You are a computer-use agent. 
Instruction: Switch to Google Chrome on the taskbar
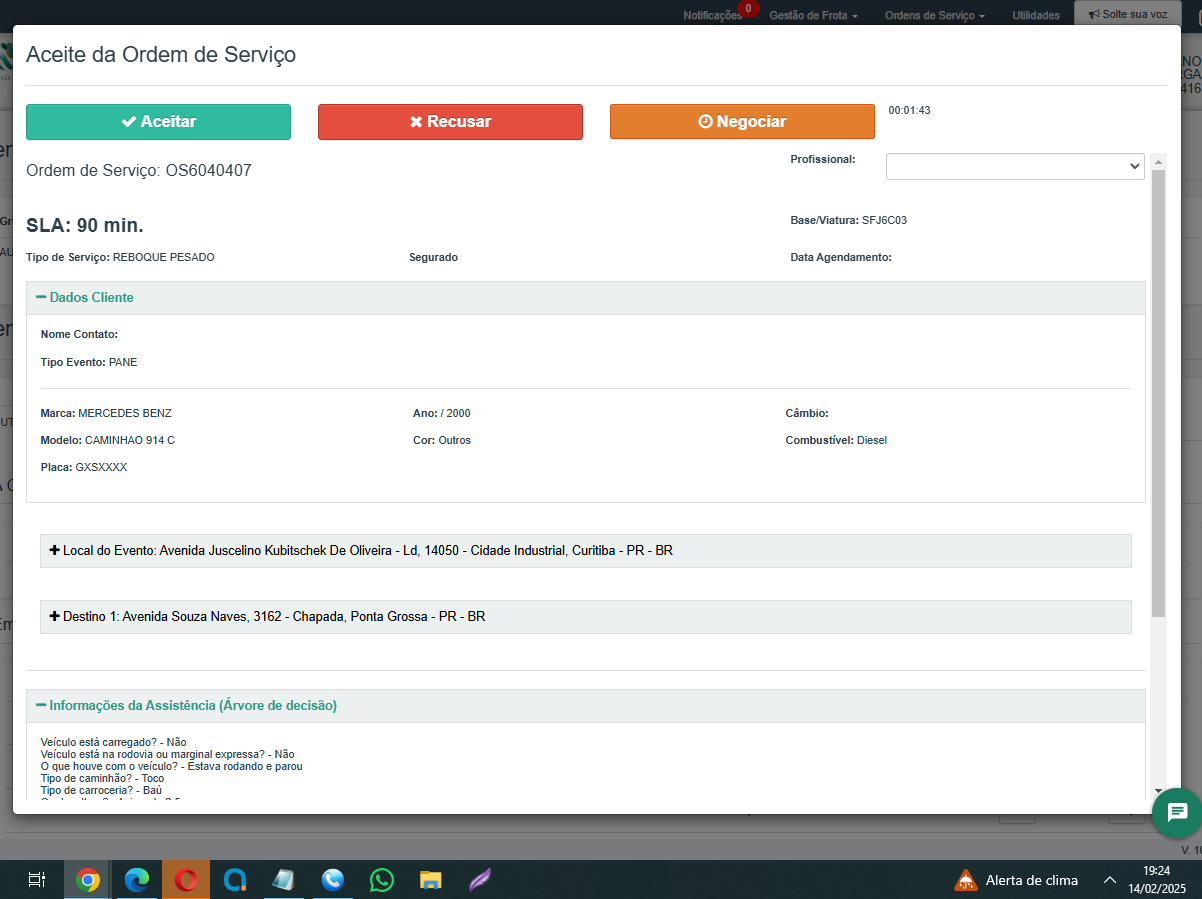88,880
